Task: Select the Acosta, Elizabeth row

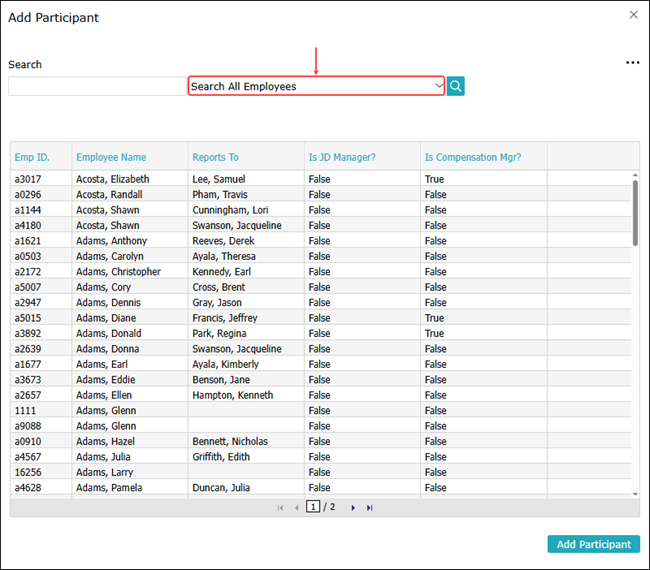Action: (113, 179)
